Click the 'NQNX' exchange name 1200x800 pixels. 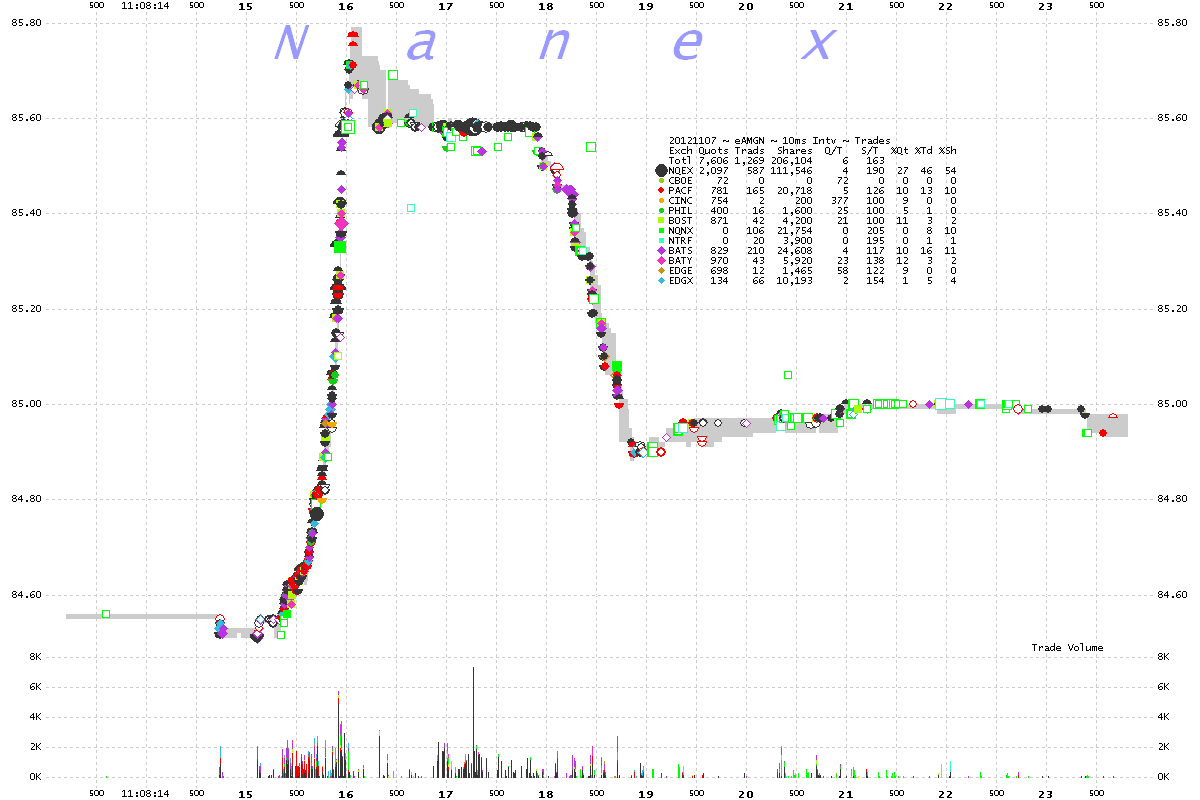pos(680,230)
